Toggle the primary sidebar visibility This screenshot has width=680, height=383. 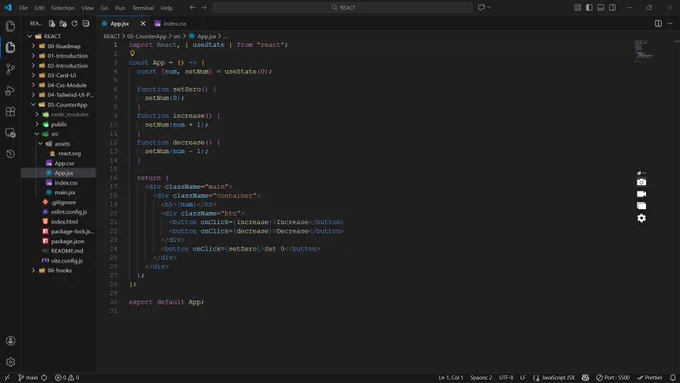point(589,7)
